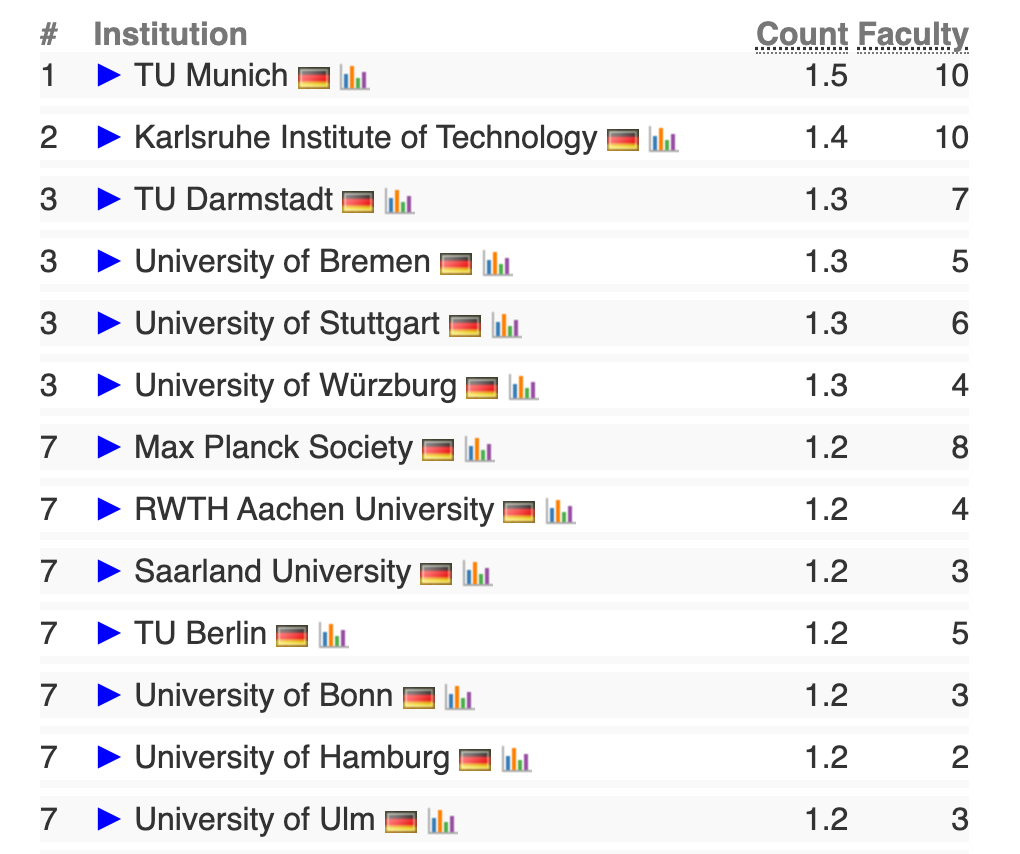Open the bar chart icon for TU Munich

tap(357, 76)
